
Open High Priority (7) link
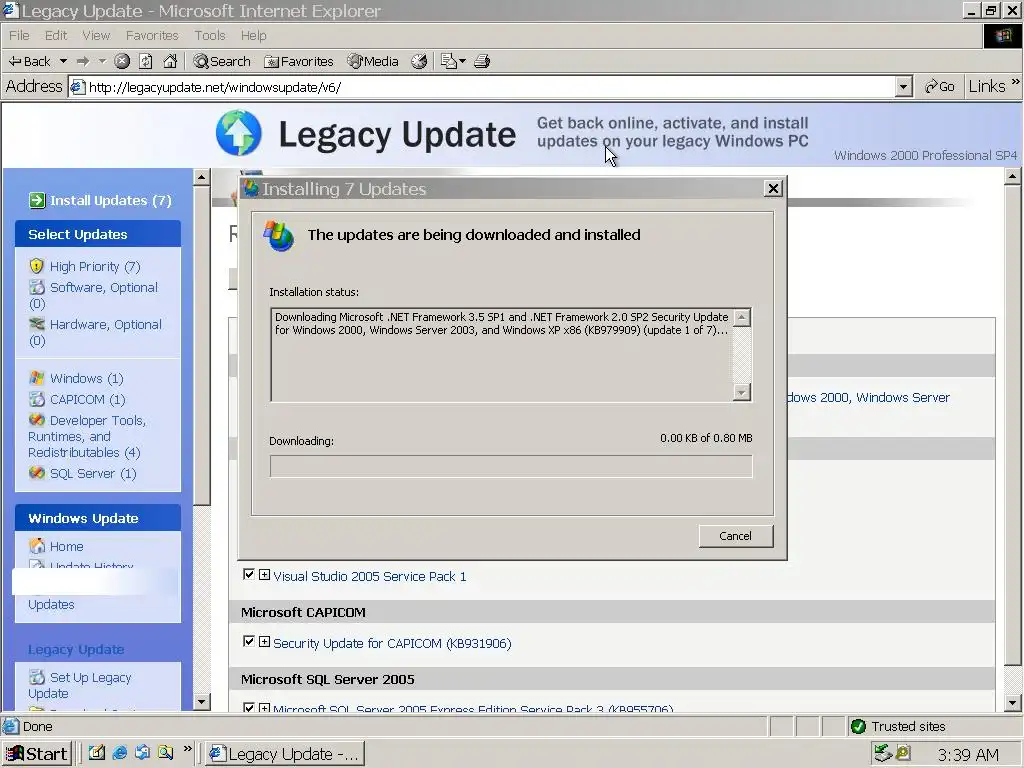pos(95,266)
